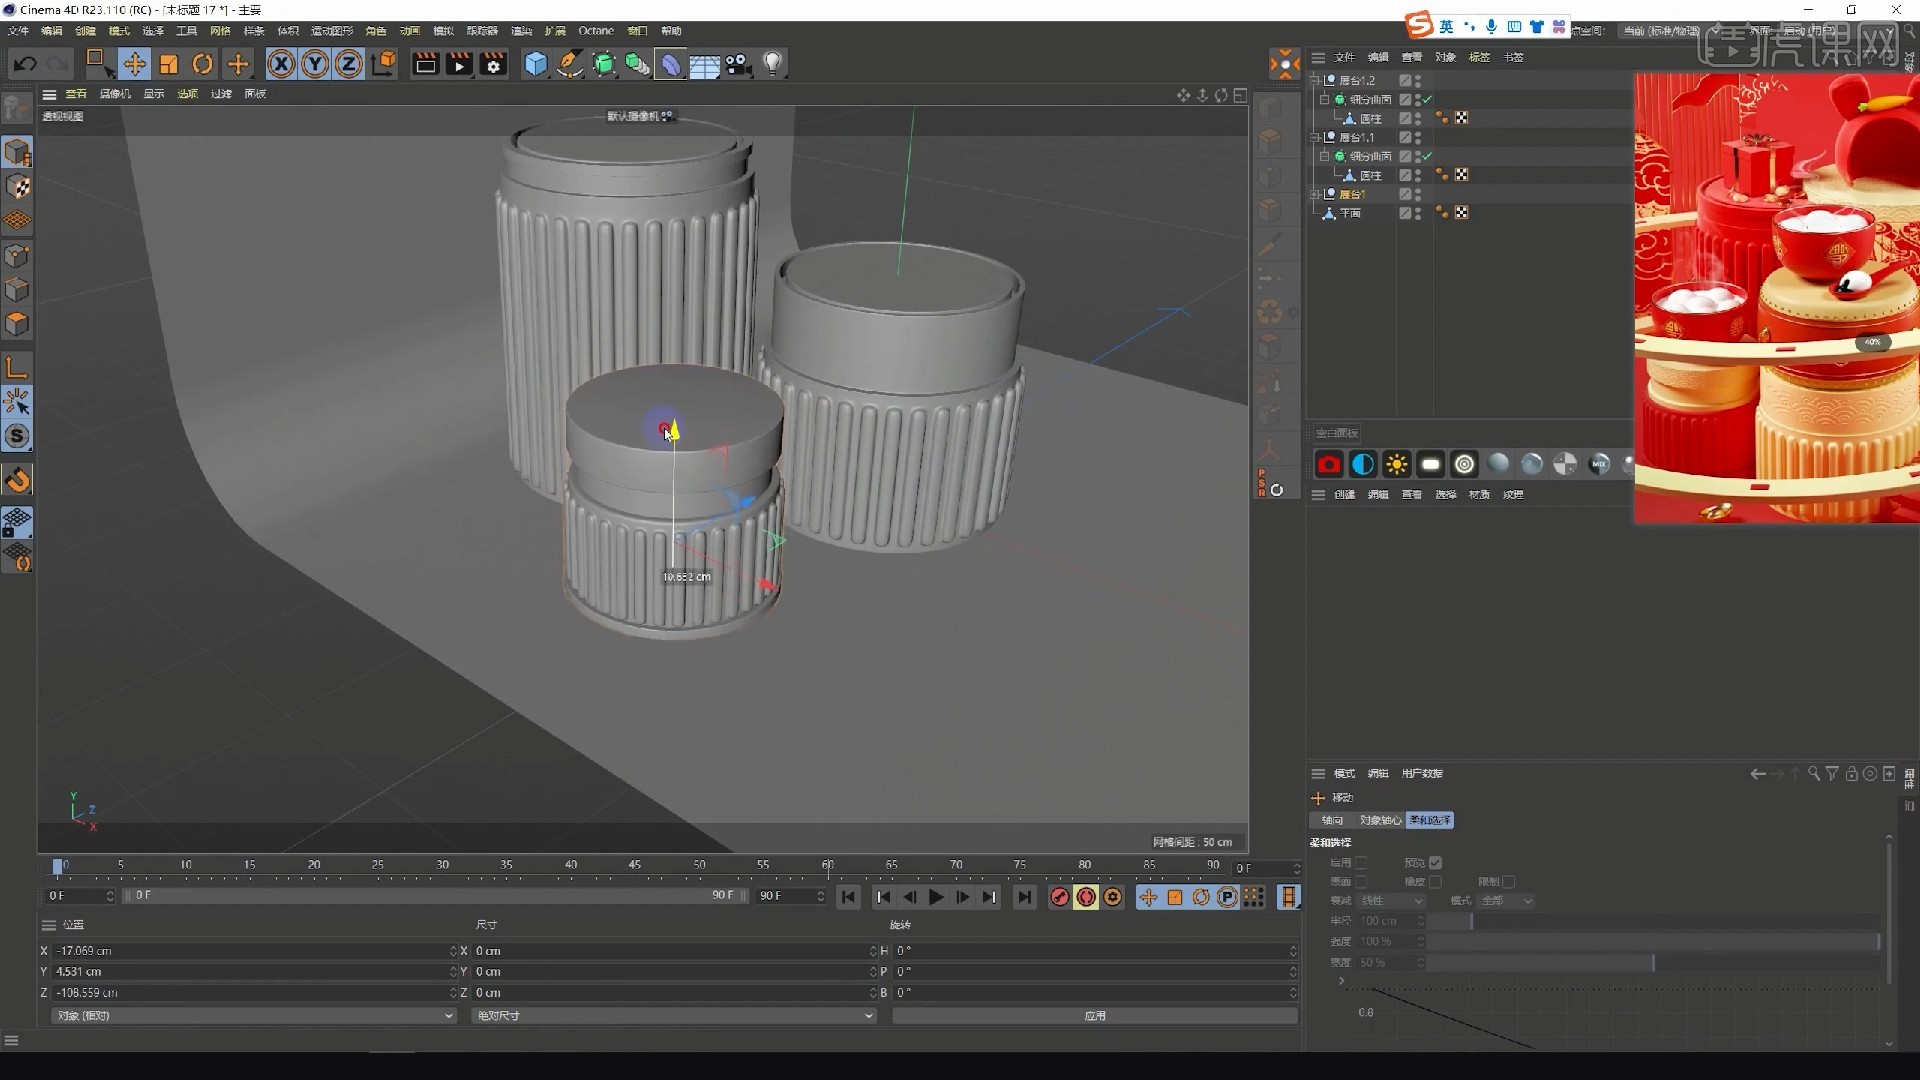Toggle the Snap (S) icon in sidebar
1920x1080 pixels.
point(17,436)
